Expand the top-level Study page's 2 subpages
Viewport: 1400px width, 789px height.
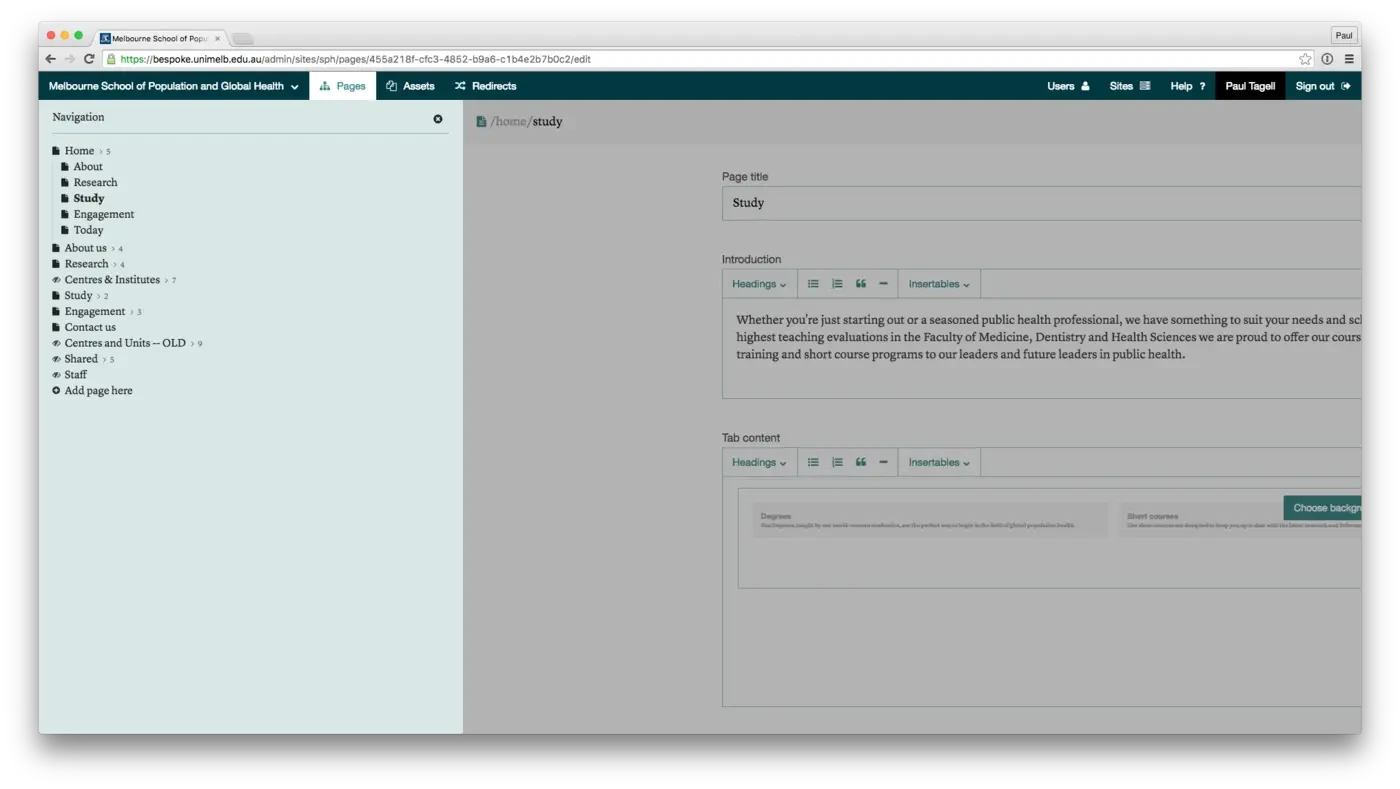(x=102, y=296)
